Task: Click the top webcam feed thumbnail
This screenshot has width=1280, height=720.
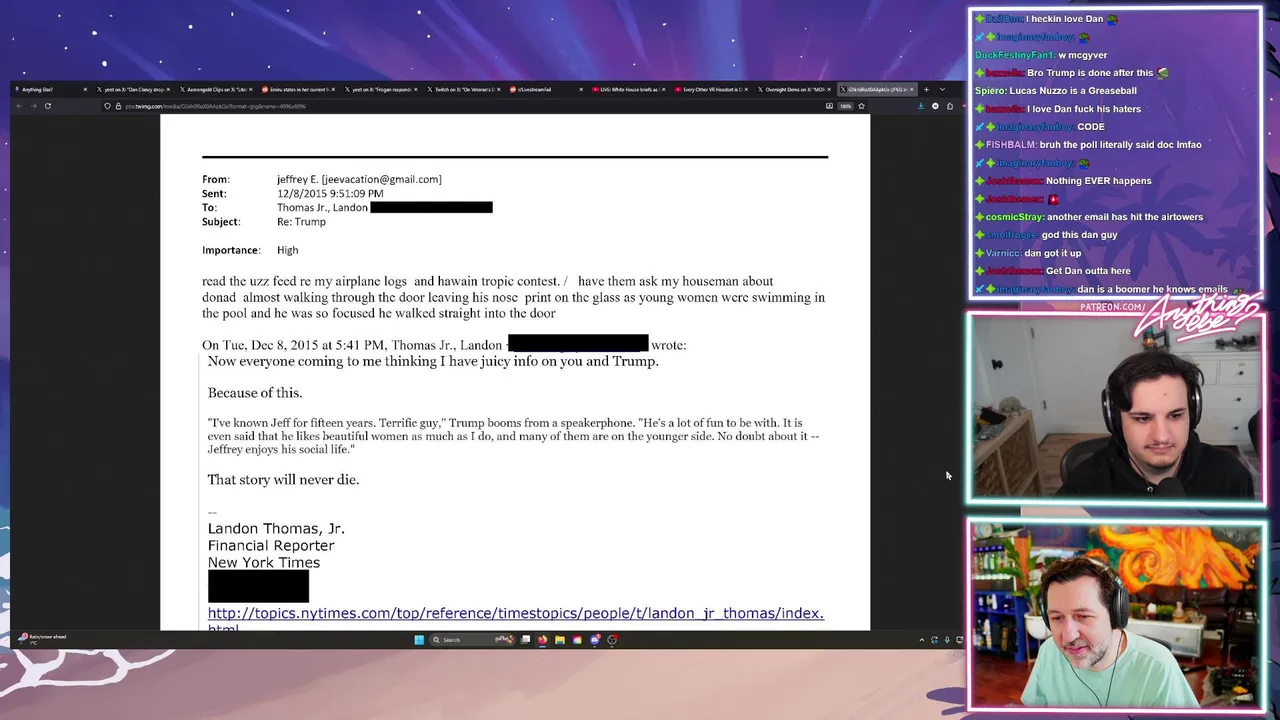Action: pyautogui.click(x=1115, y=407)
